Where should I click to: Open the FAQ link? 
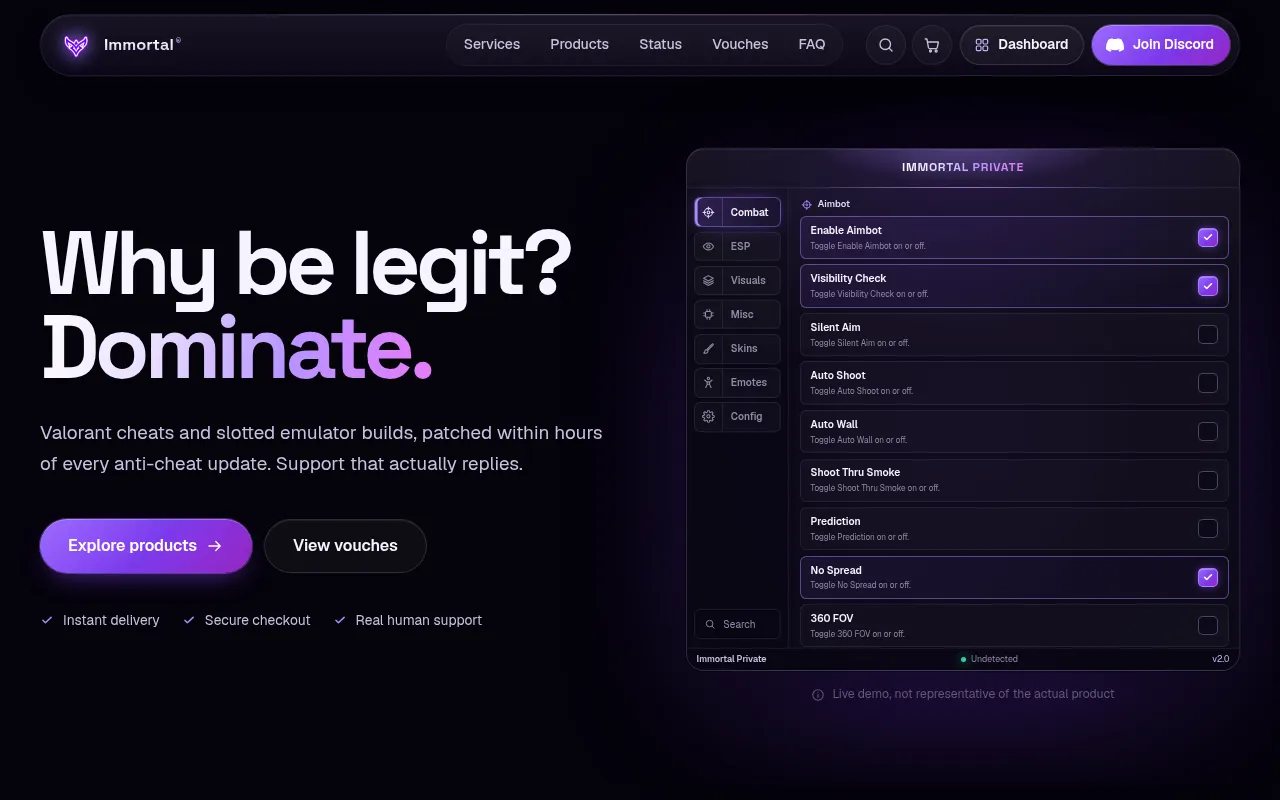tap(812, 45)
